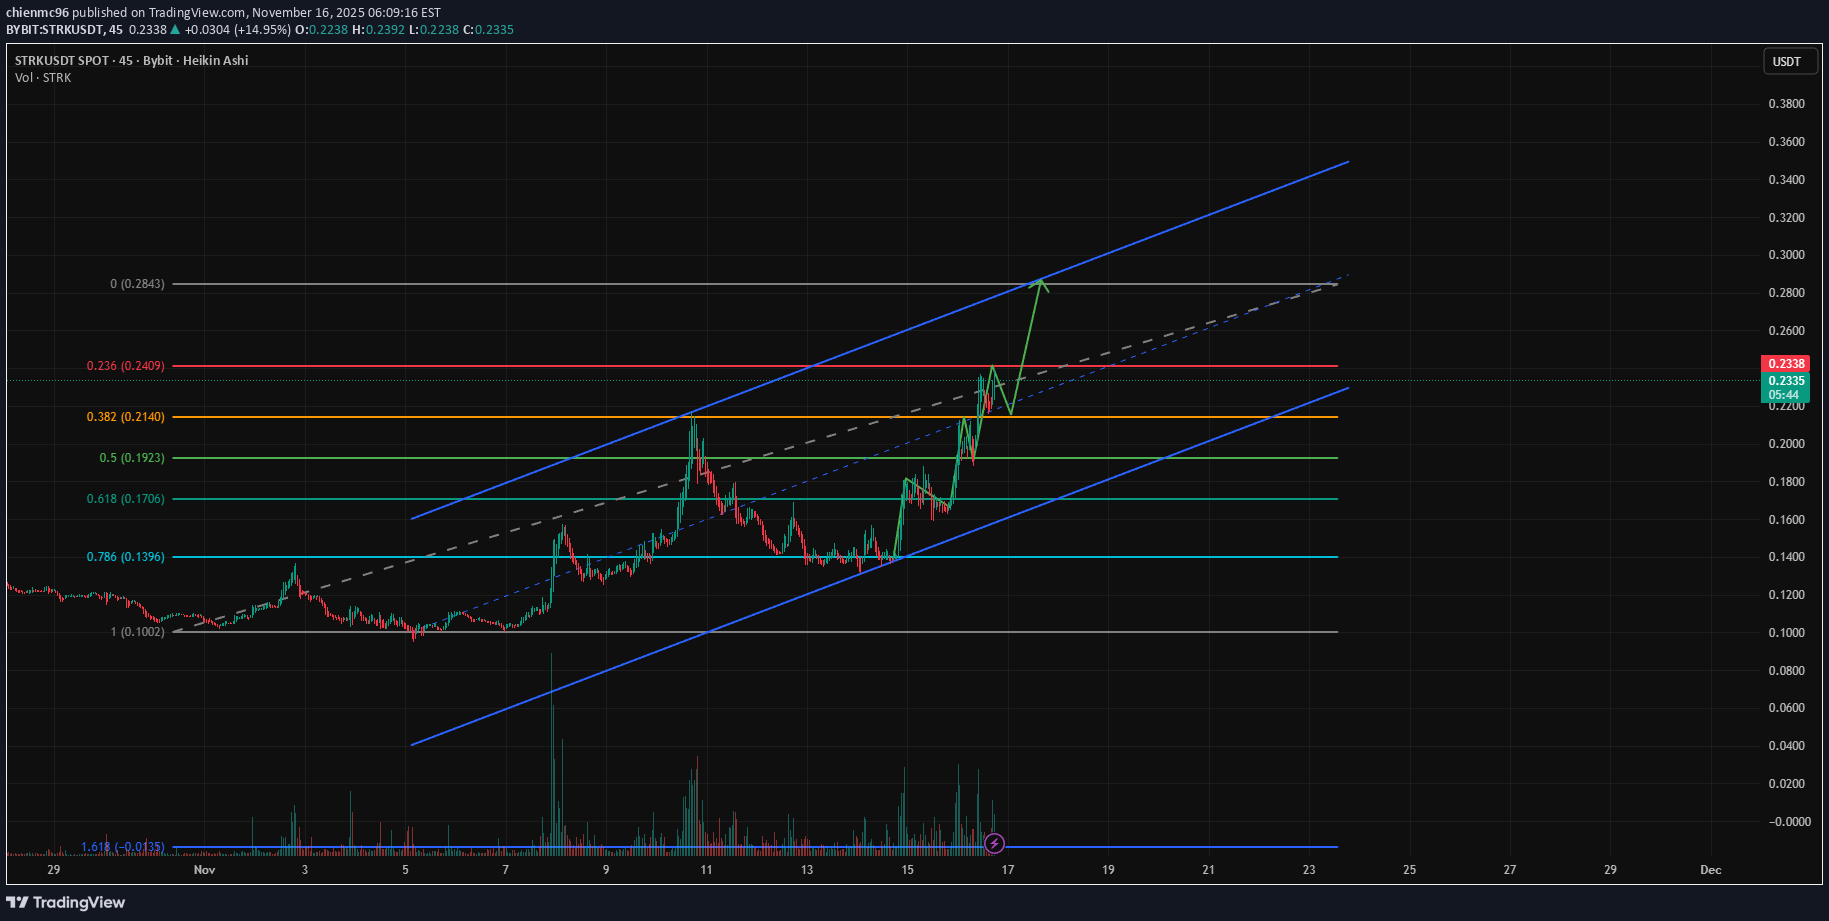
Task: Click the 1 (0.1002) Fibonacci label
Action: point(137,632)
